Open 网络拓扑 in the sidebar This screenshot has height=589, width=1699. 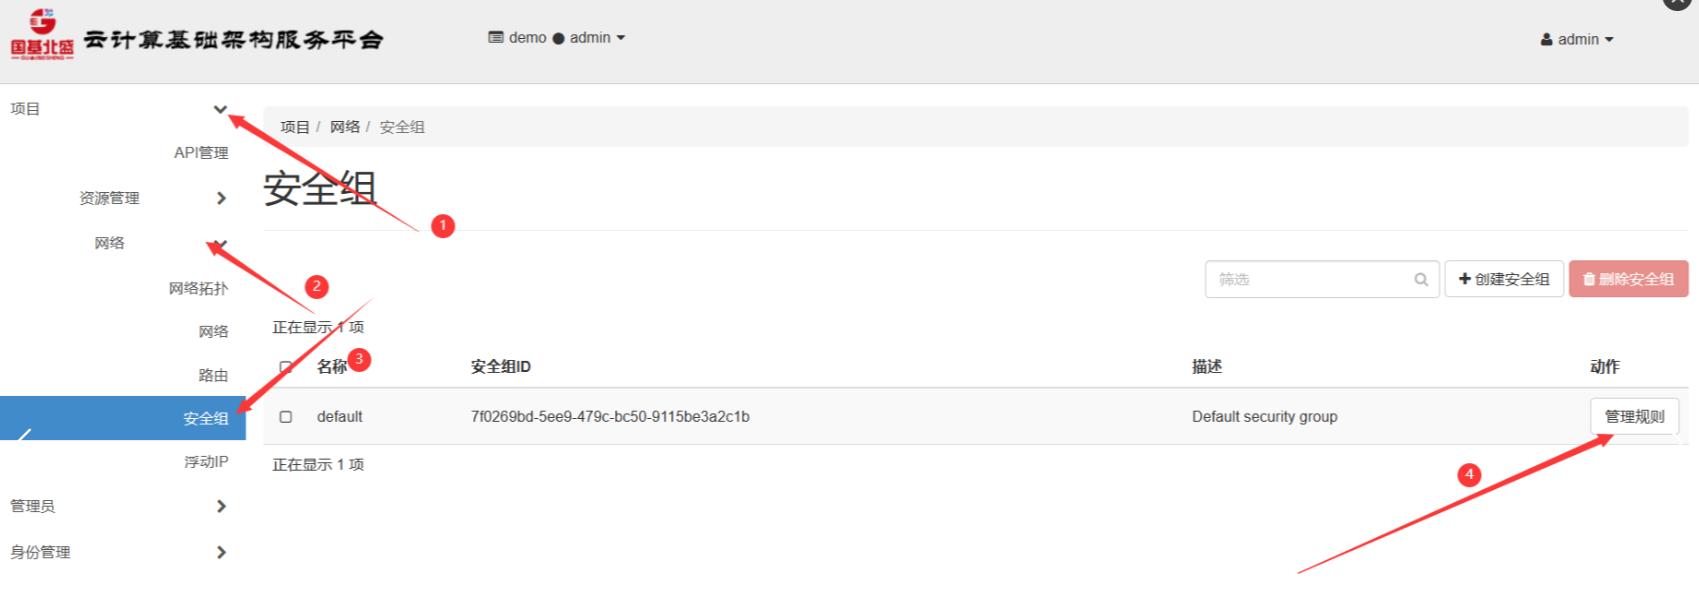198,288
